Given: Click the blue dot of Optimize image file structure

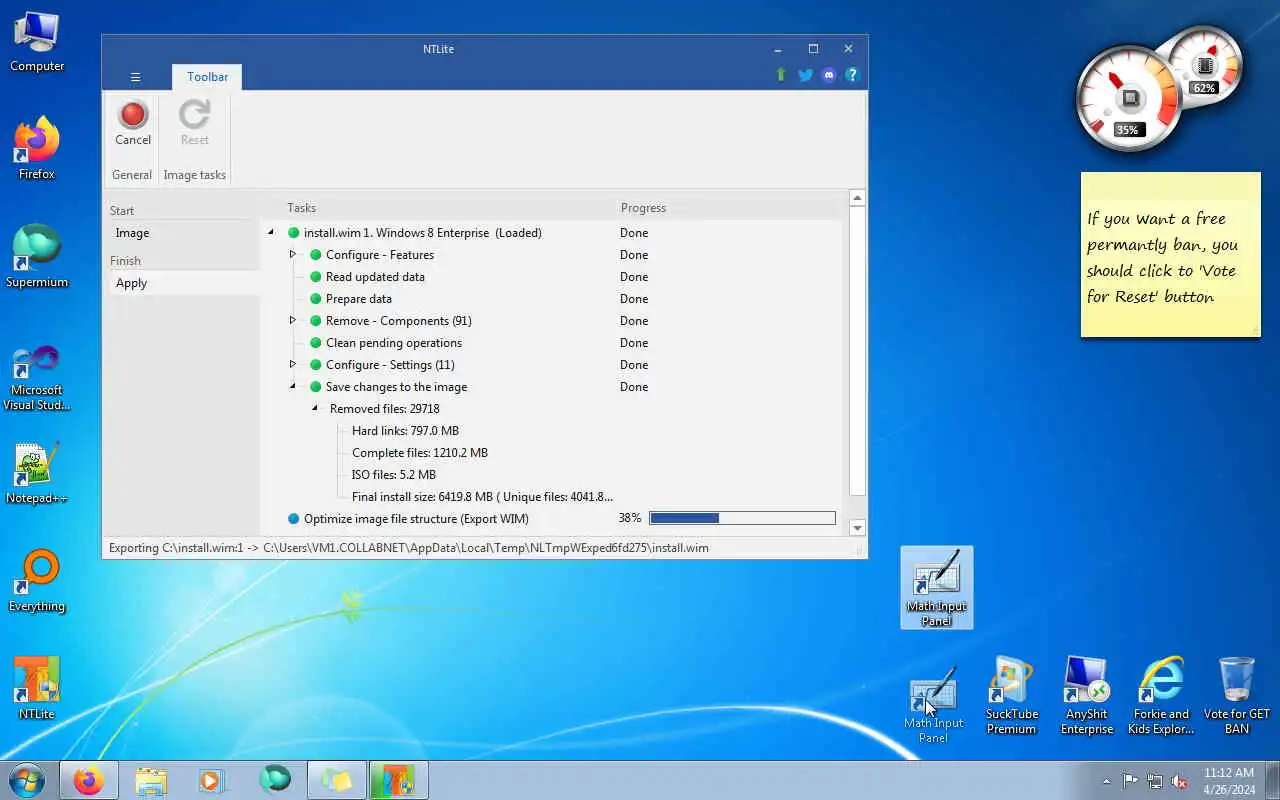Looking at the screenshot, I should 294,519.
